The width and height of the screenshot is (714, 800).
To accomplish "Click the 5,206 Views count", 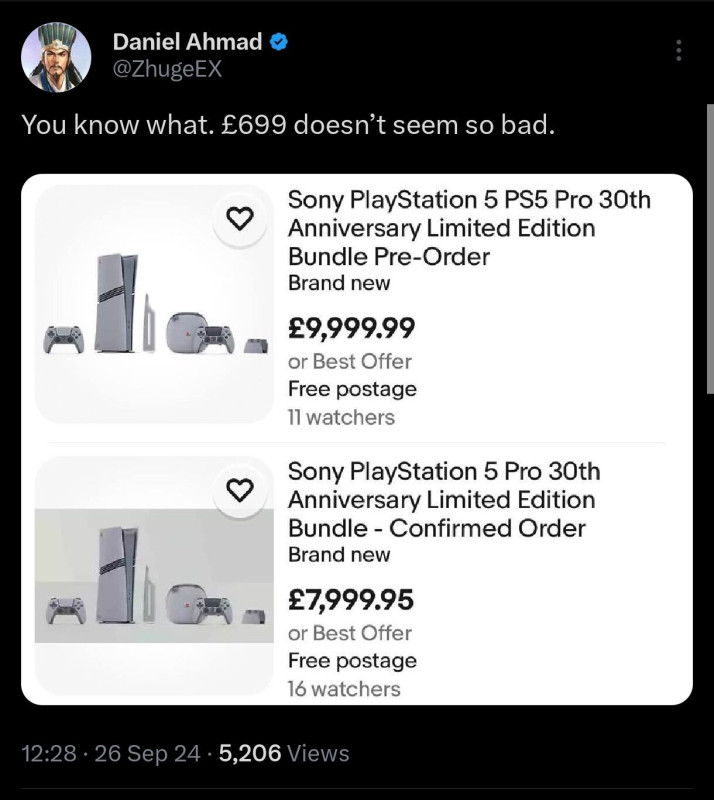I will (x=284, y=753).
